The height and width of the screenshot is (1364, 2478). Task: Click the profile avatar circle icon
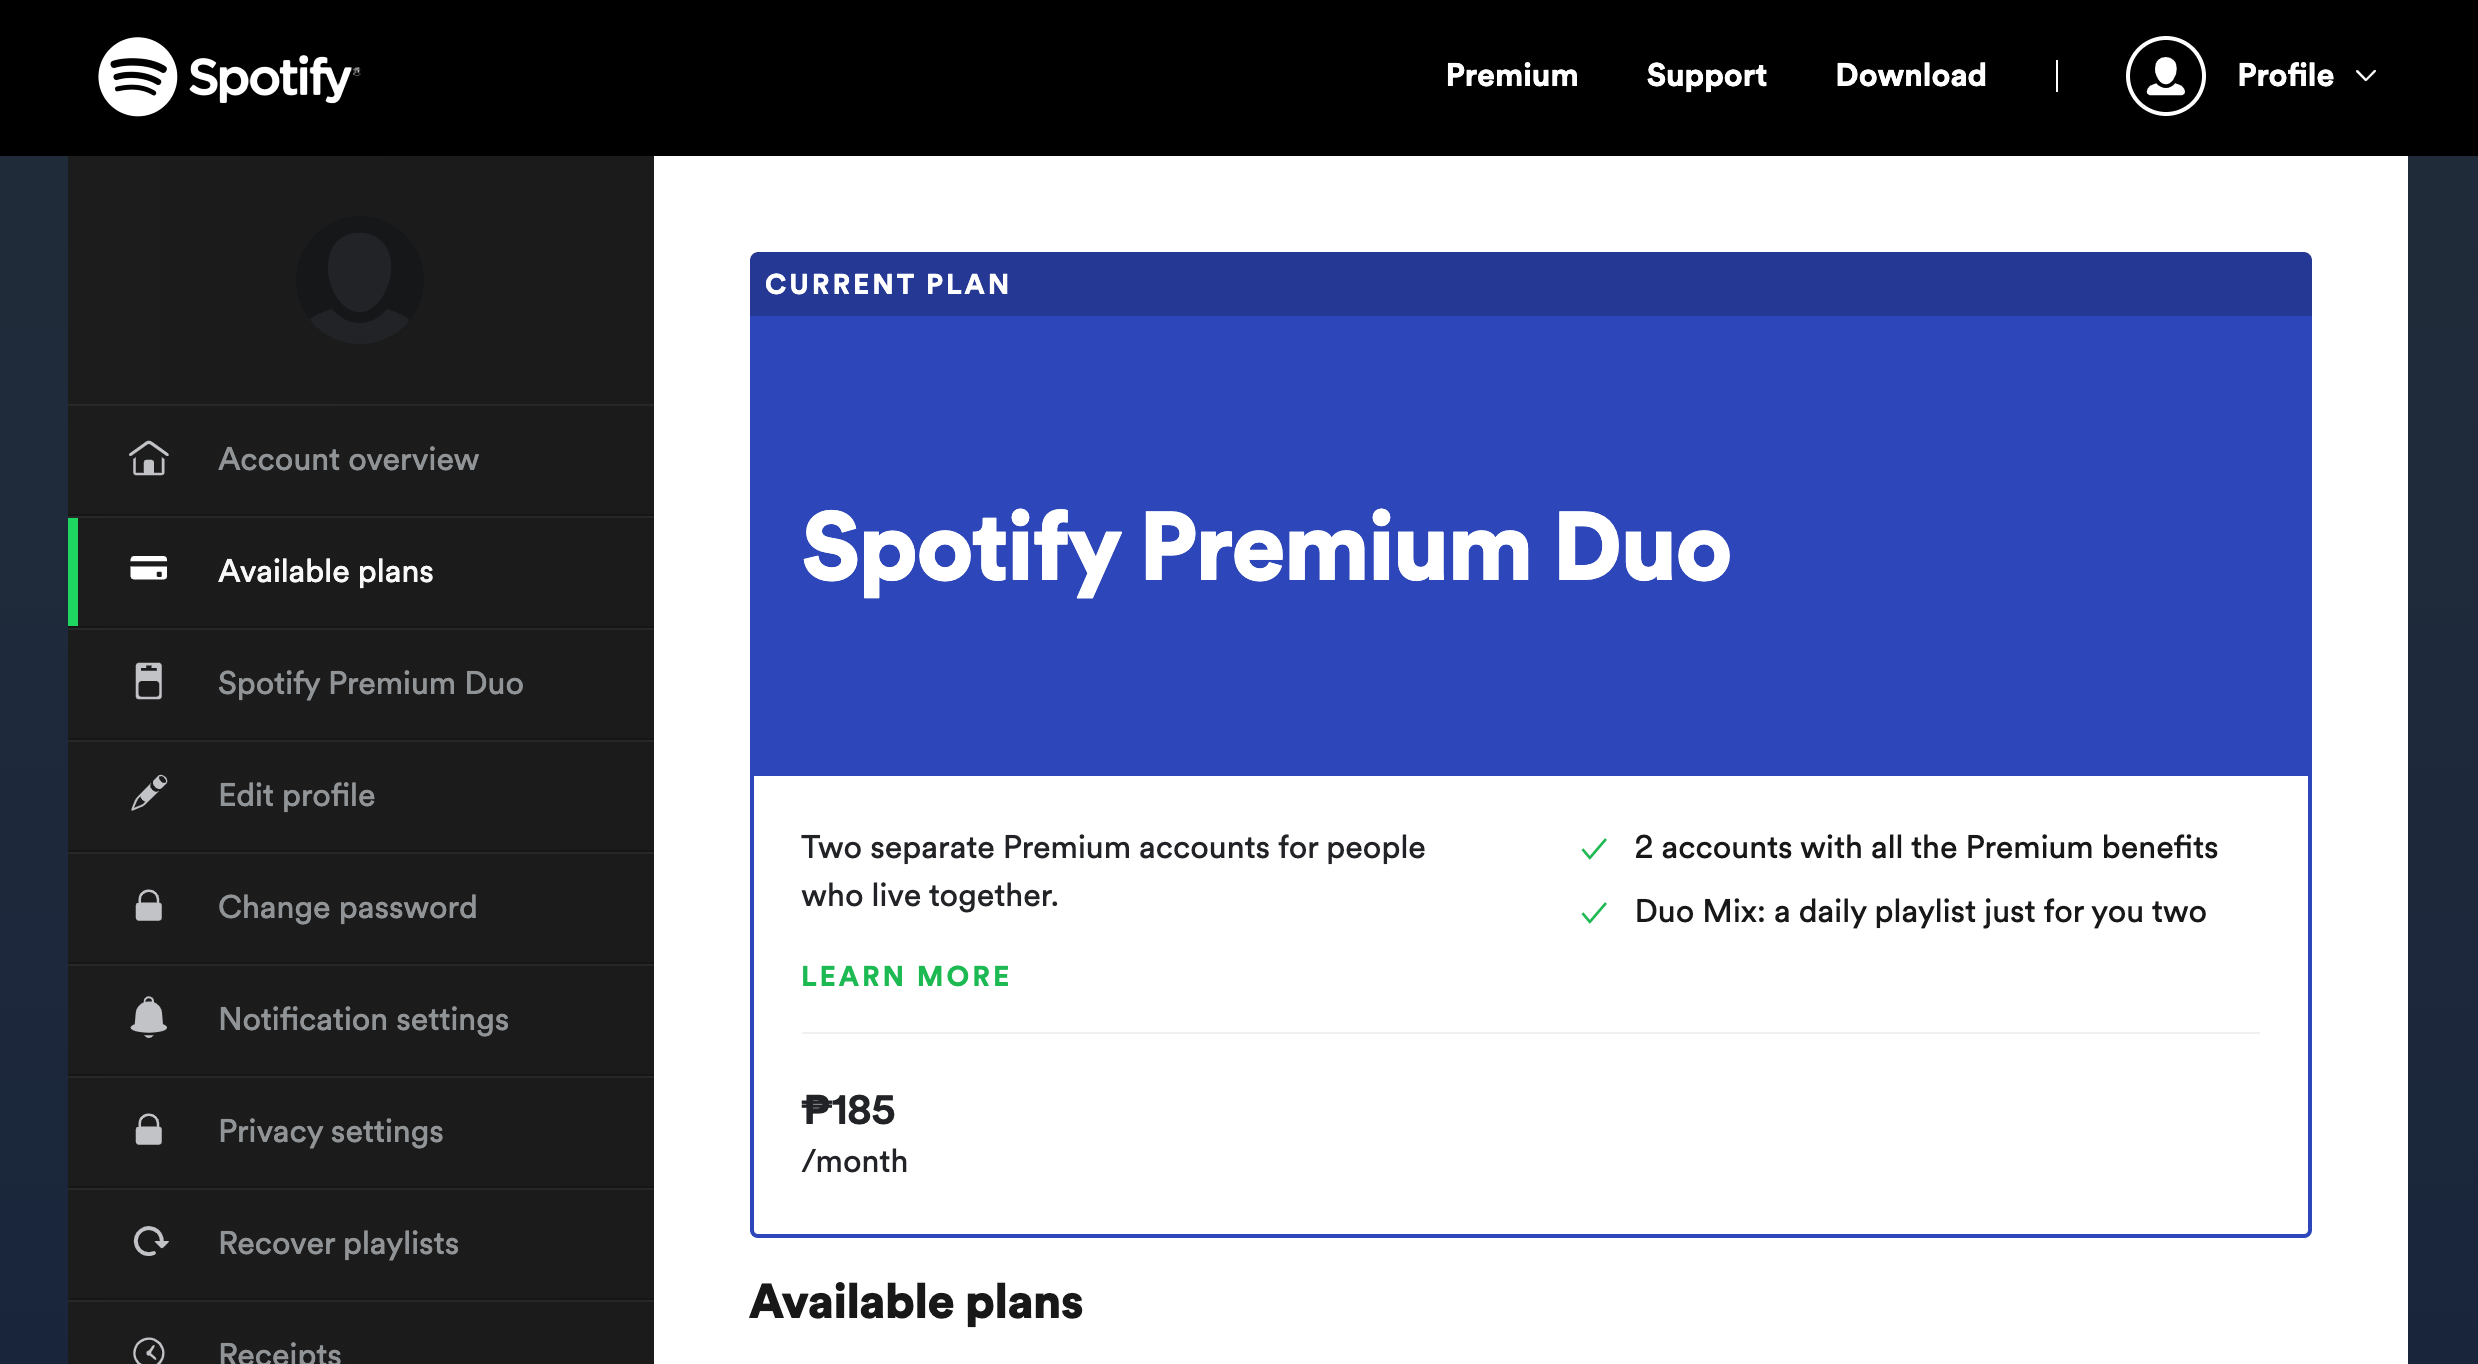click(x=2163, y=75)
